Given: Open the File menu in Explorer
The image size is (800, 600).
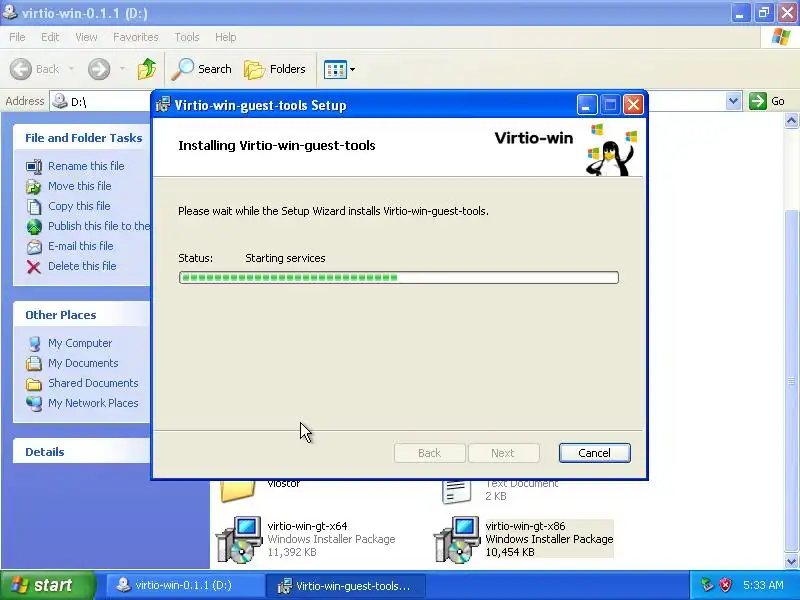Looking at the screenshot, I should pyautogui.click(x=17, y=37).
